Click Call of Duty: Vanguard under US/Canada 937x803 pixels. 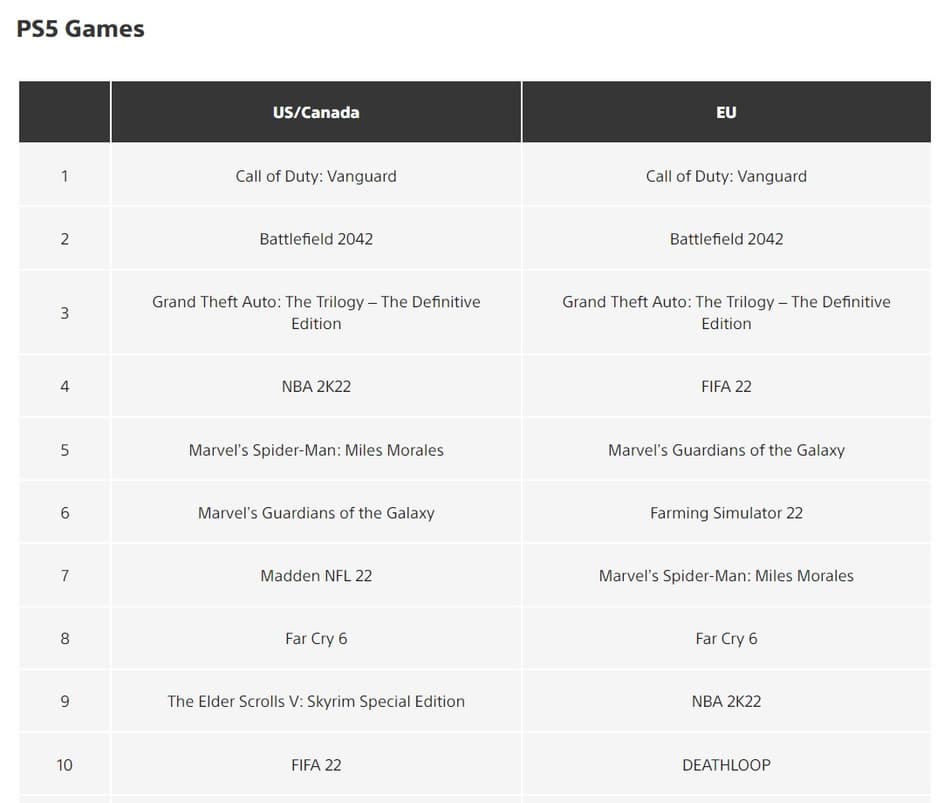pyautogui.click(x=316, y=176)
